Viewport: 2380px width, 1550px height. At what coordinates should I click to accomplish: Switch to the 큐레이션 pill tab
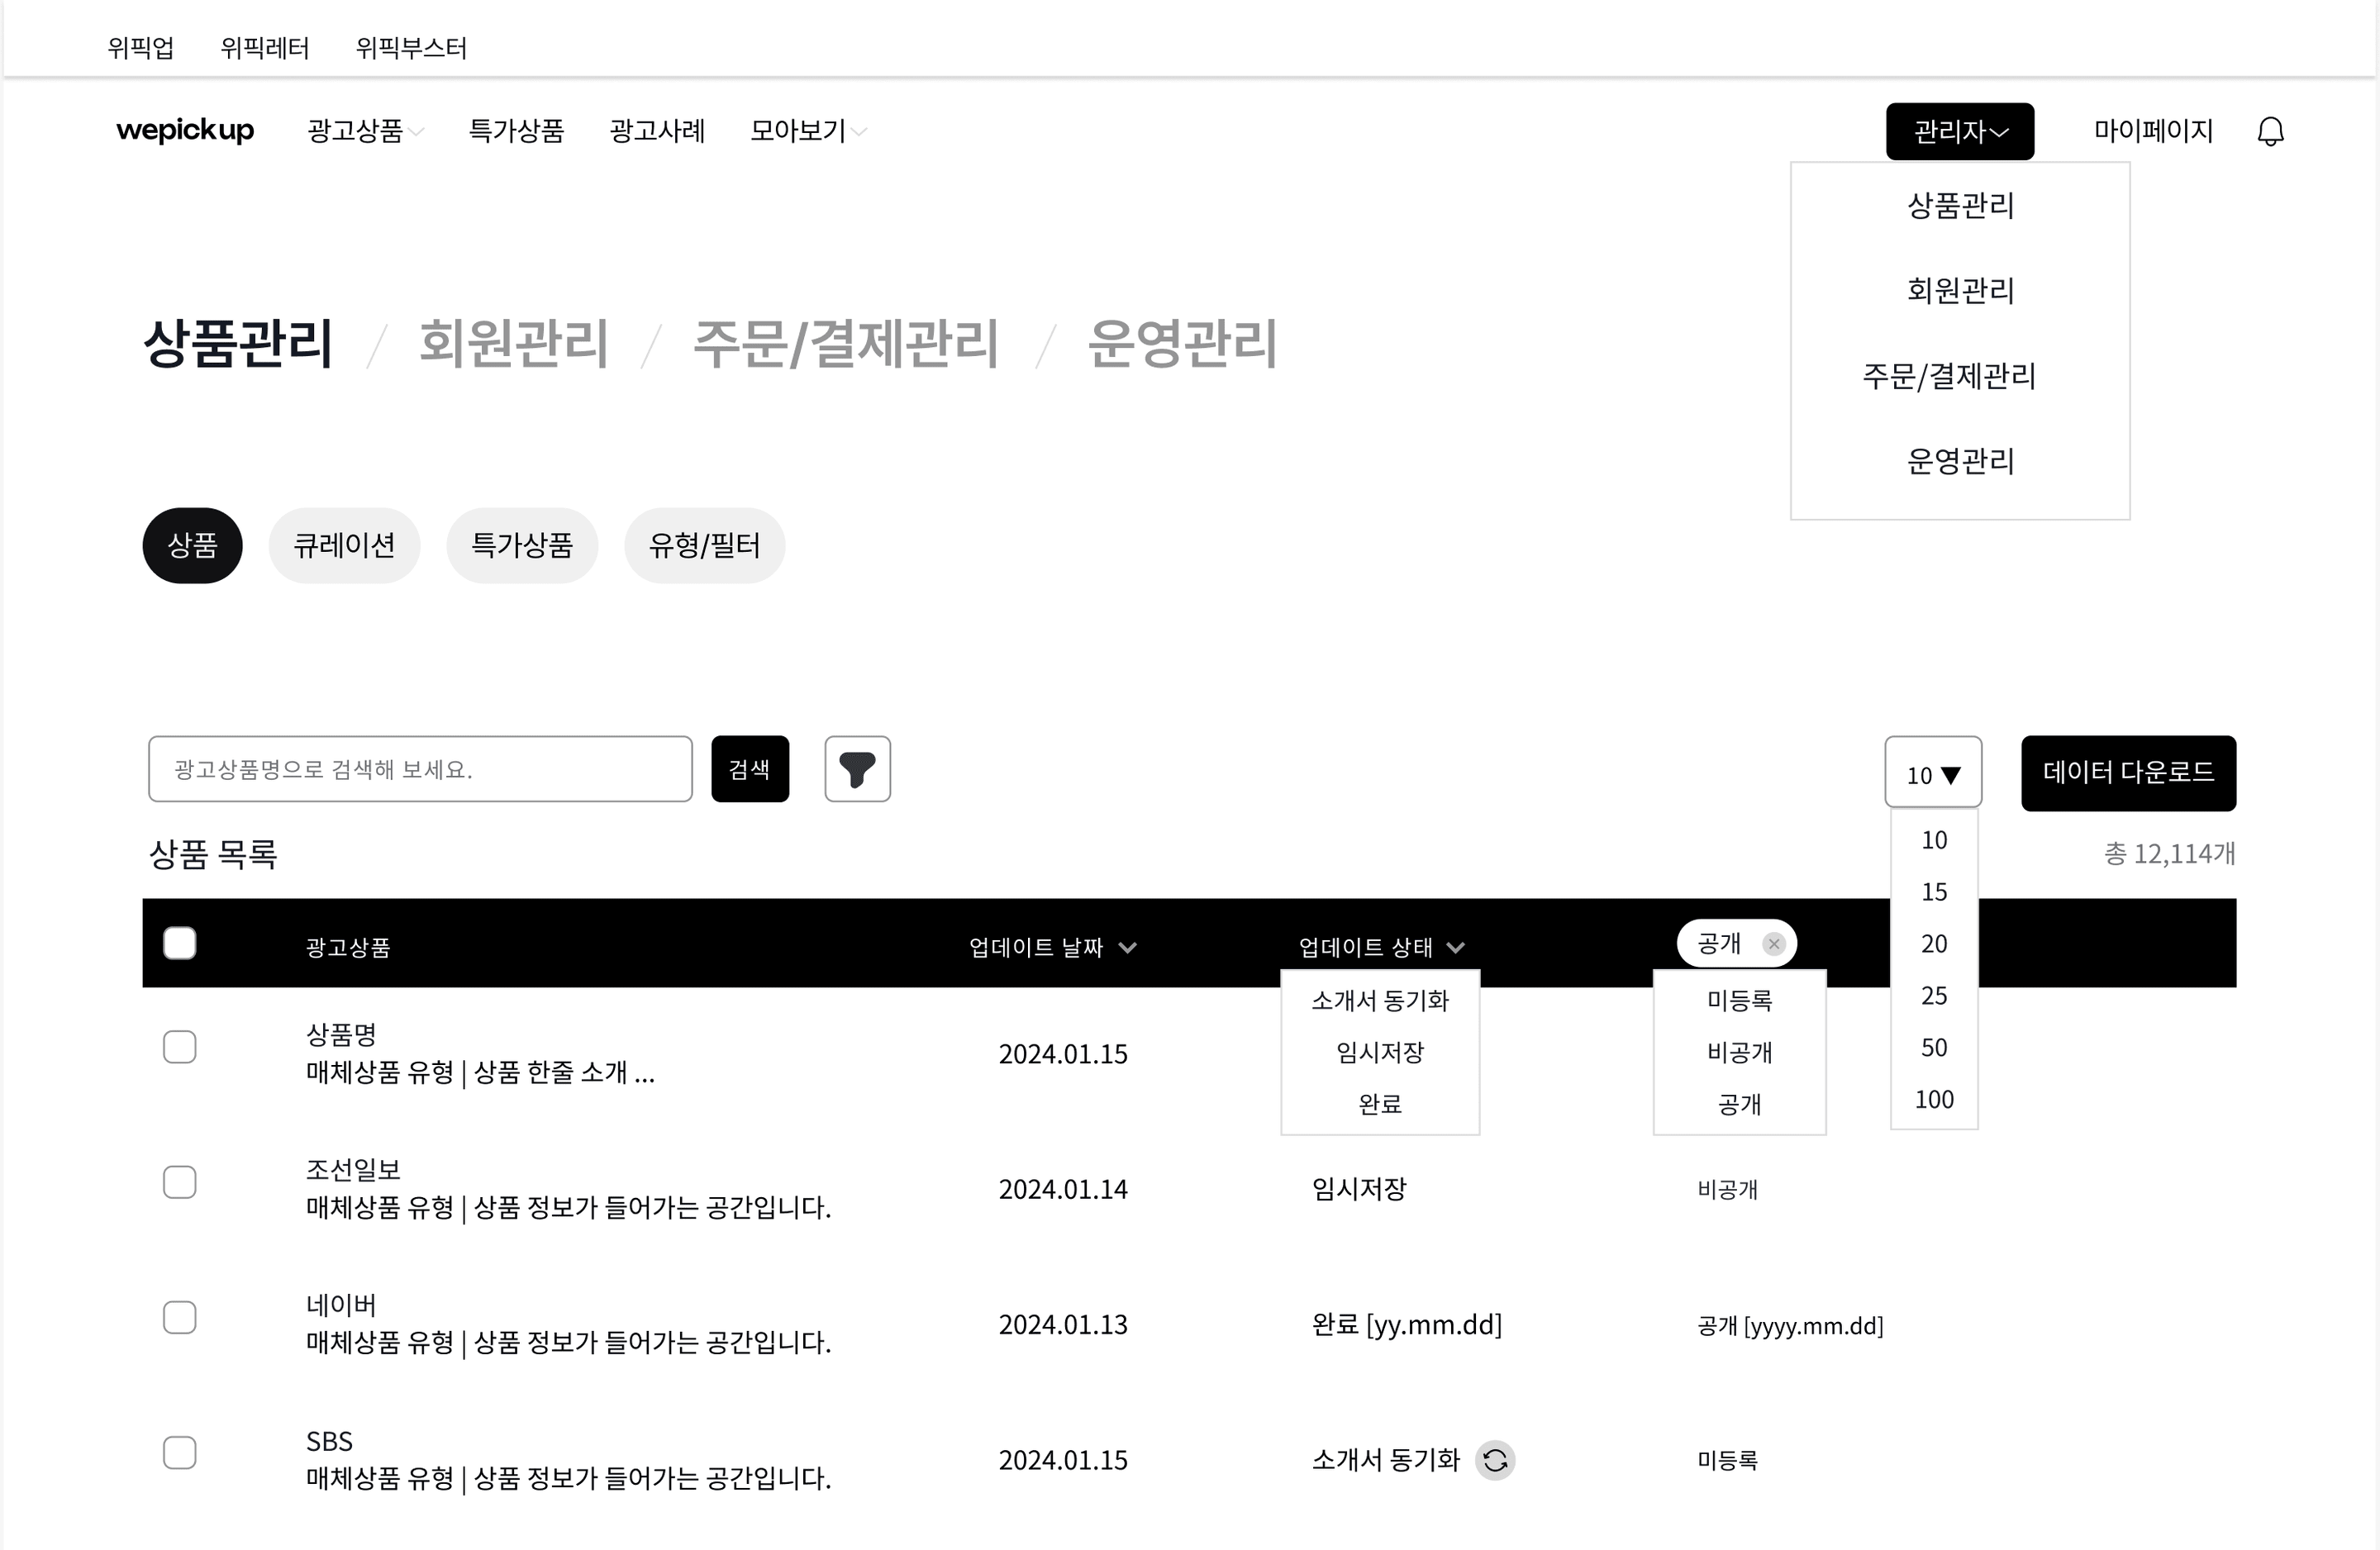tap(344, 546)
